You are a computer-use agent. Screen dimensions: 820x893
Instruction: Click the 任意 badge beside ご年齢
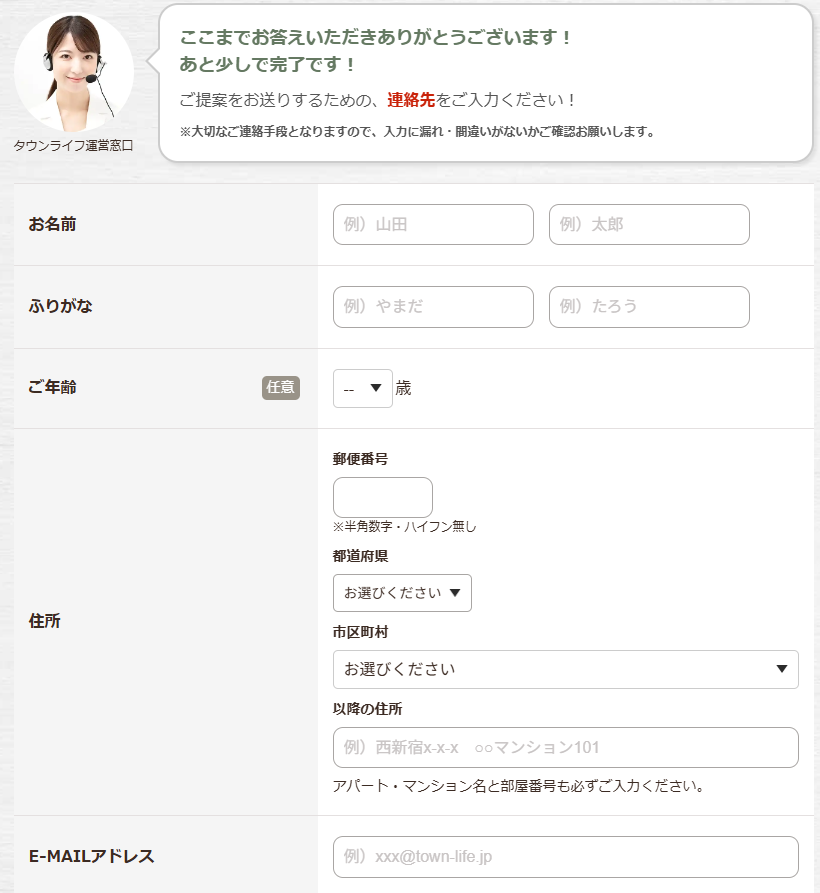281,388
